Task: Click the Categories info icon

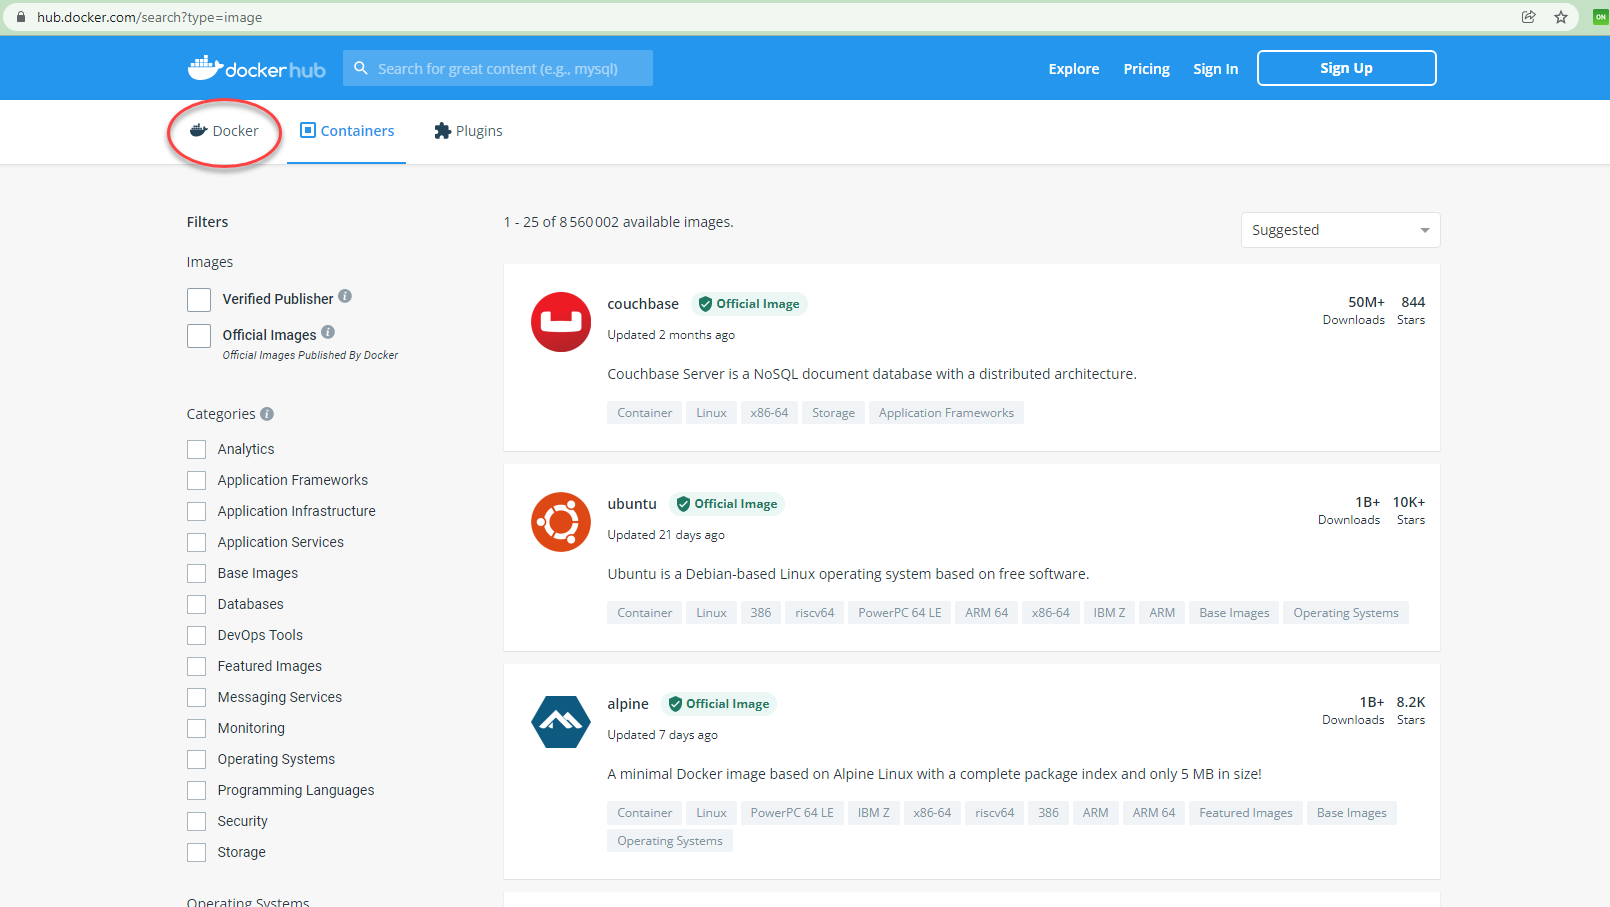Action: [267, 414]
